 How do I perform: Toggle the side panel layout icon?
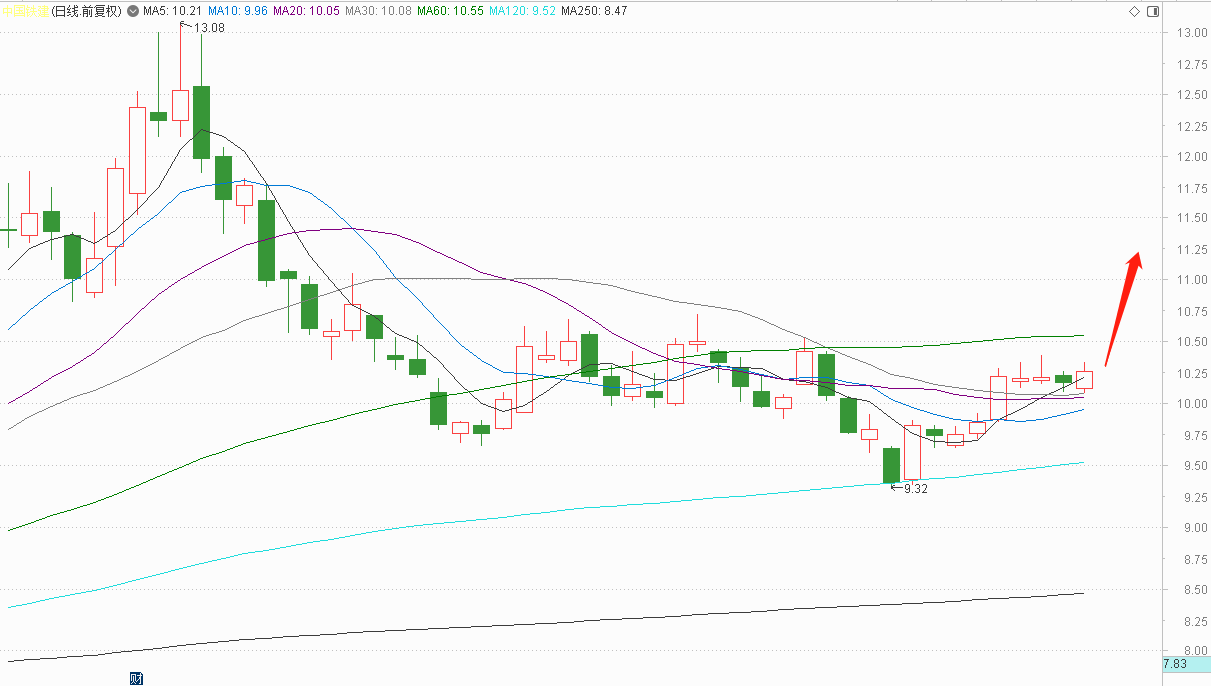click(x=1153, y=11)
